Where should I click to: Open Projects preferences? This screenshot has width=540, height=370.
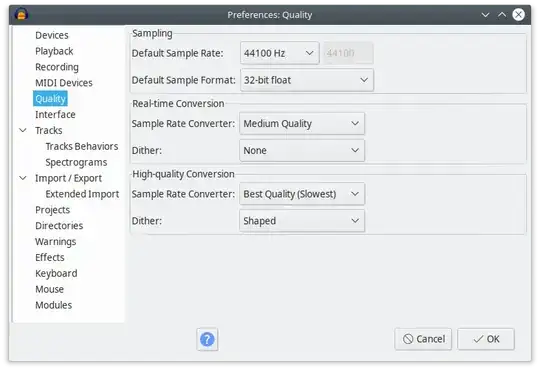[x=52, y=210]
